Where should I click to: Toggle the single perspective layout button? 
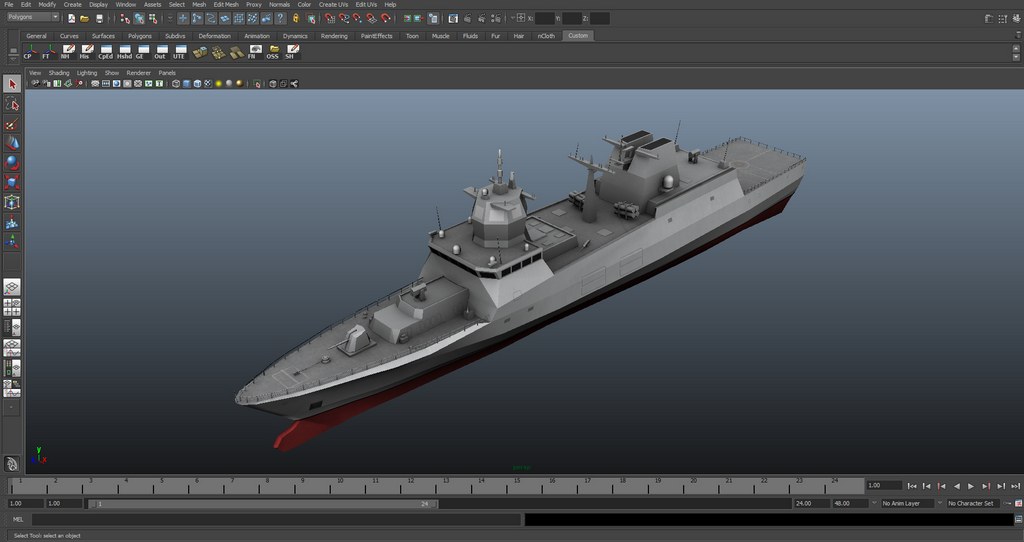12,287
